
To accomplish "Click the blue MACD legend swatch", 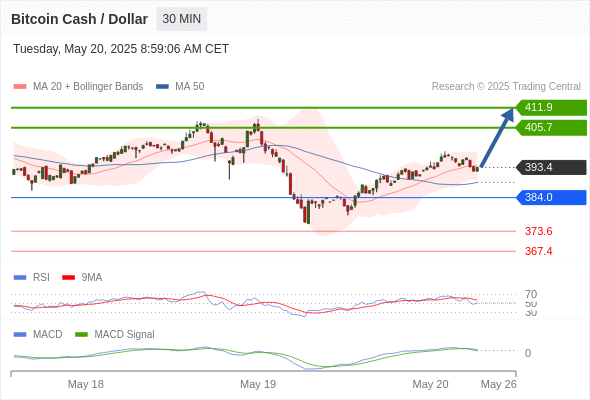I will pyautogui.click(x=20, y=335).
